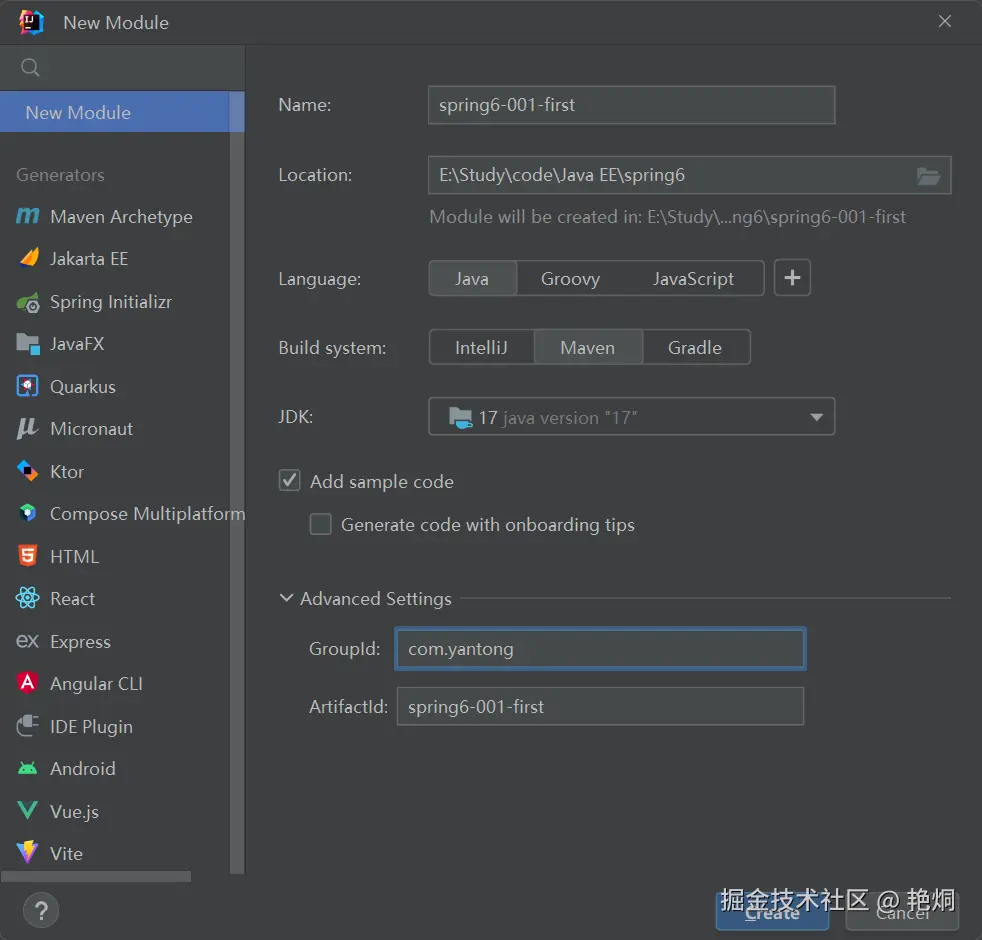This screenshot has width=982, height=940.
Task: Click the sidebar horizontal scrollbar
Action: pyautogui.click(x=95, y=876)
